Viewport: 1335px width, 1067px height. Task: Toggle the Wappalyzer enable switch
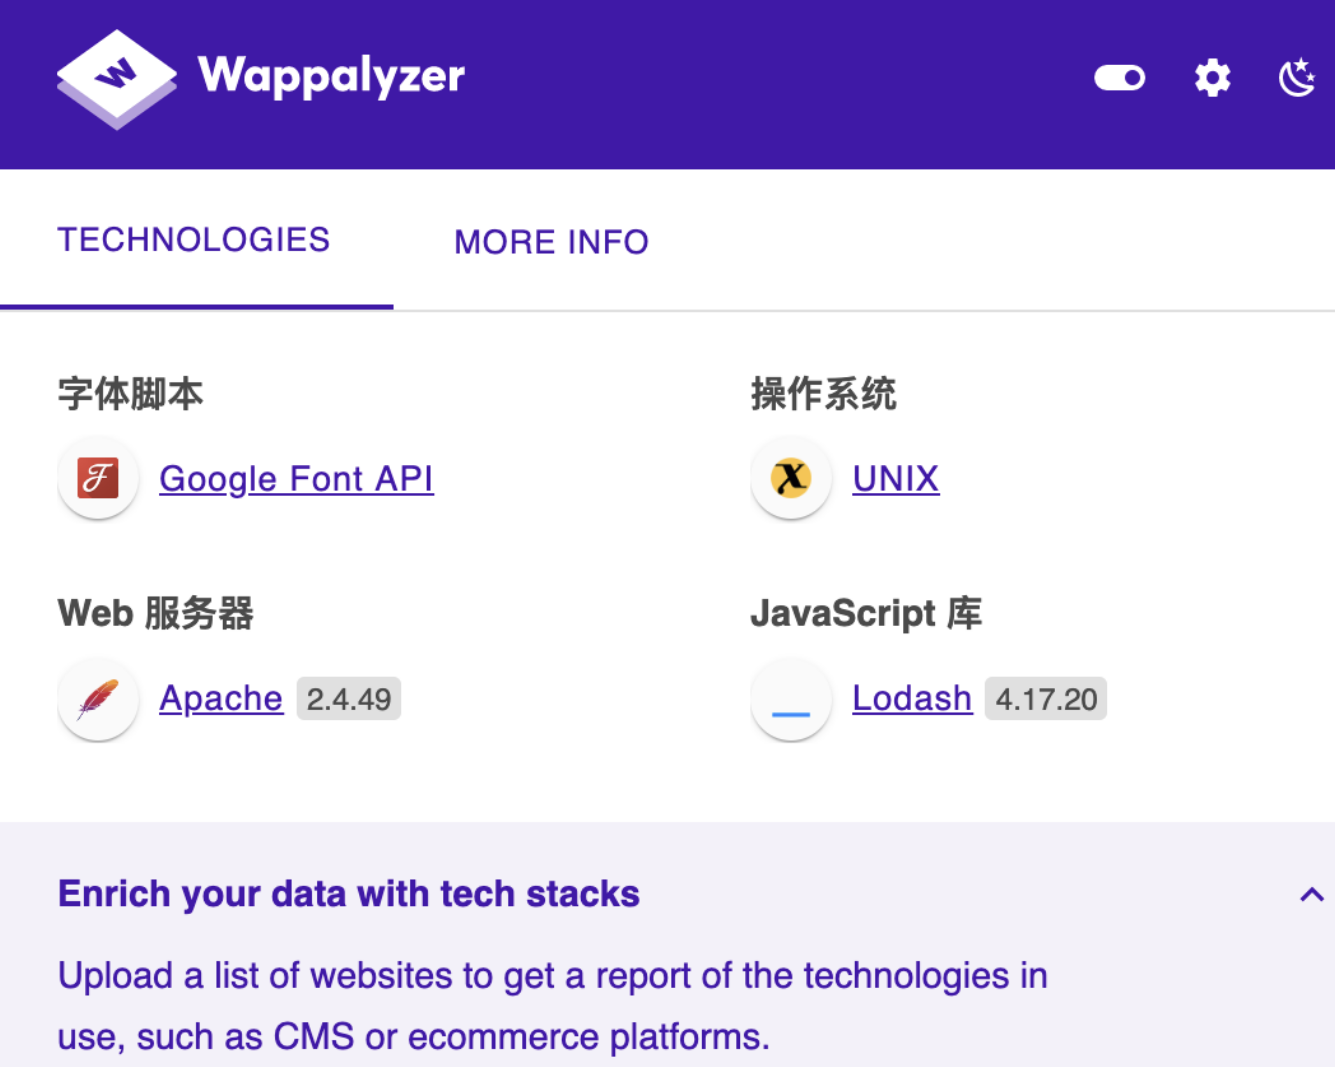[x=1119, y=78]
